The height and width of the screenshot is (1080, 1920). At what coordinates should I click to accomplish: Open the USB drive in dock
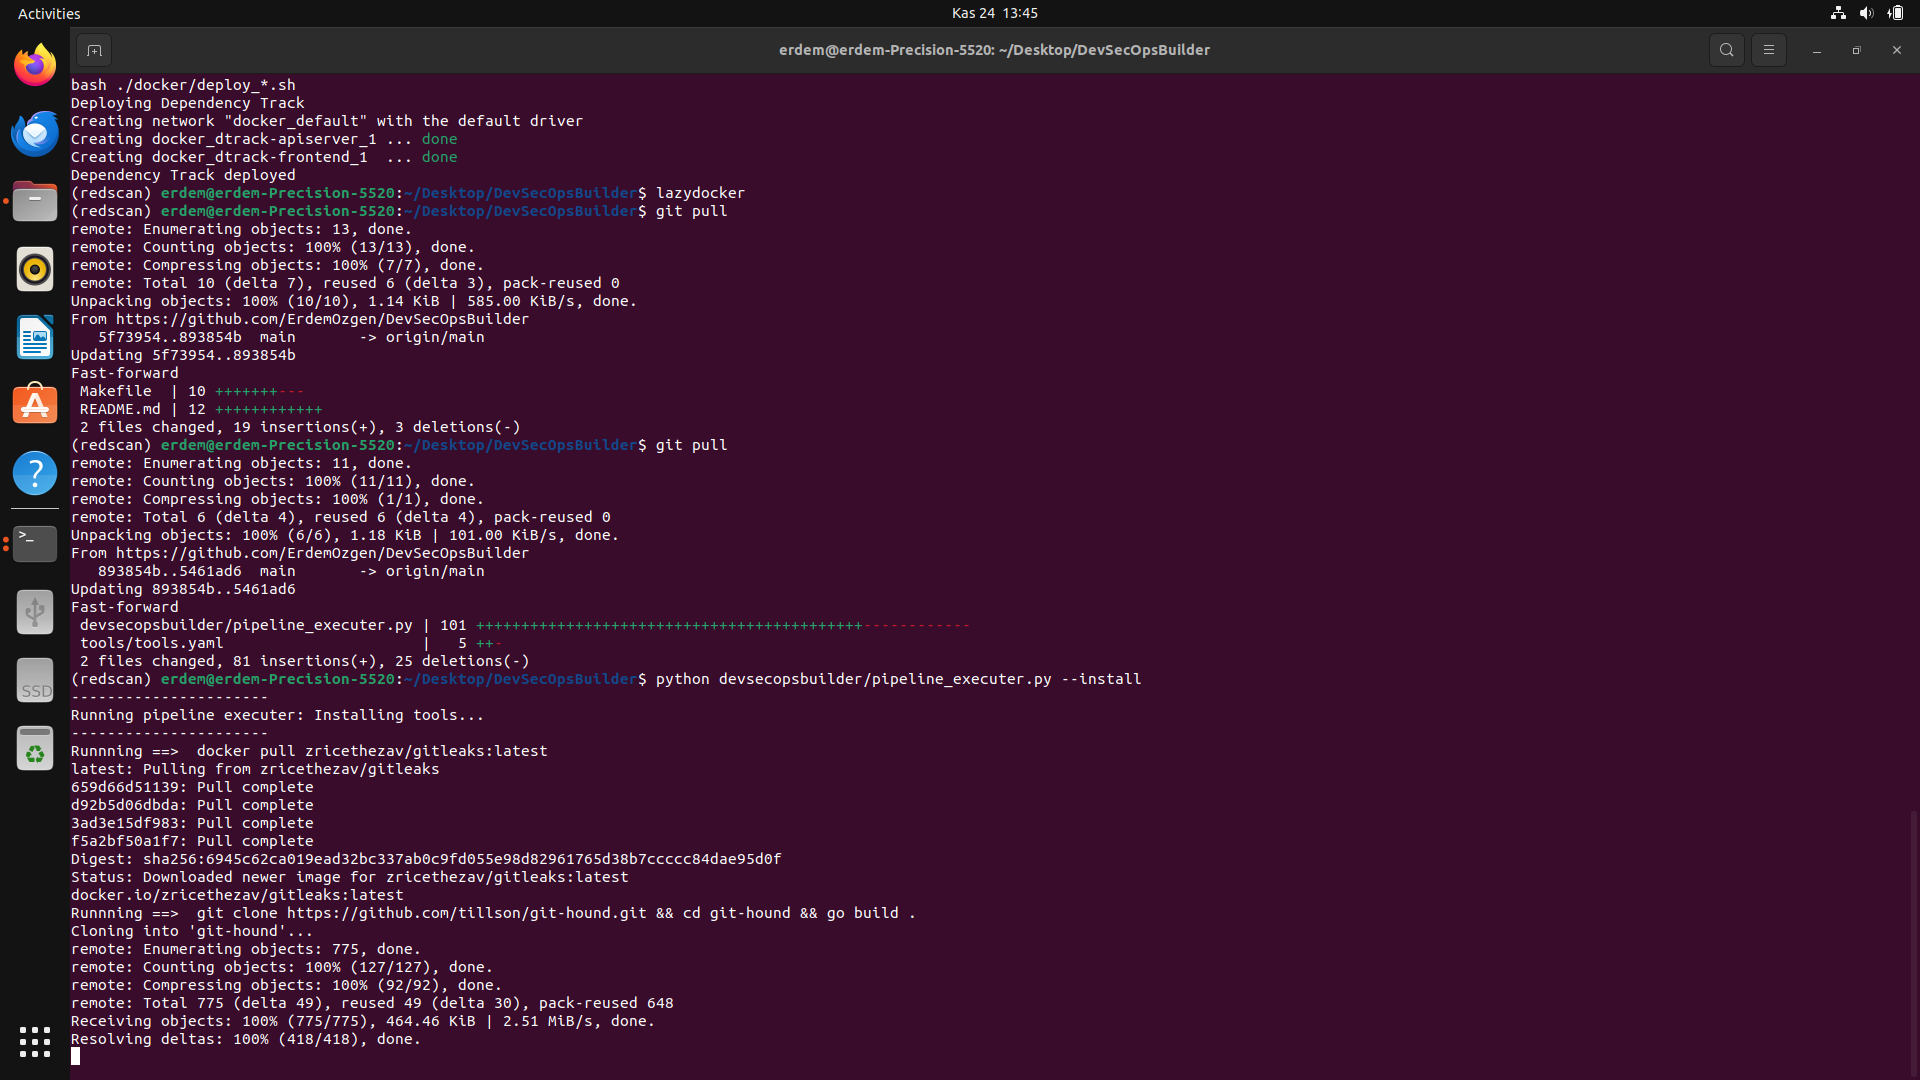click(35, 611)
